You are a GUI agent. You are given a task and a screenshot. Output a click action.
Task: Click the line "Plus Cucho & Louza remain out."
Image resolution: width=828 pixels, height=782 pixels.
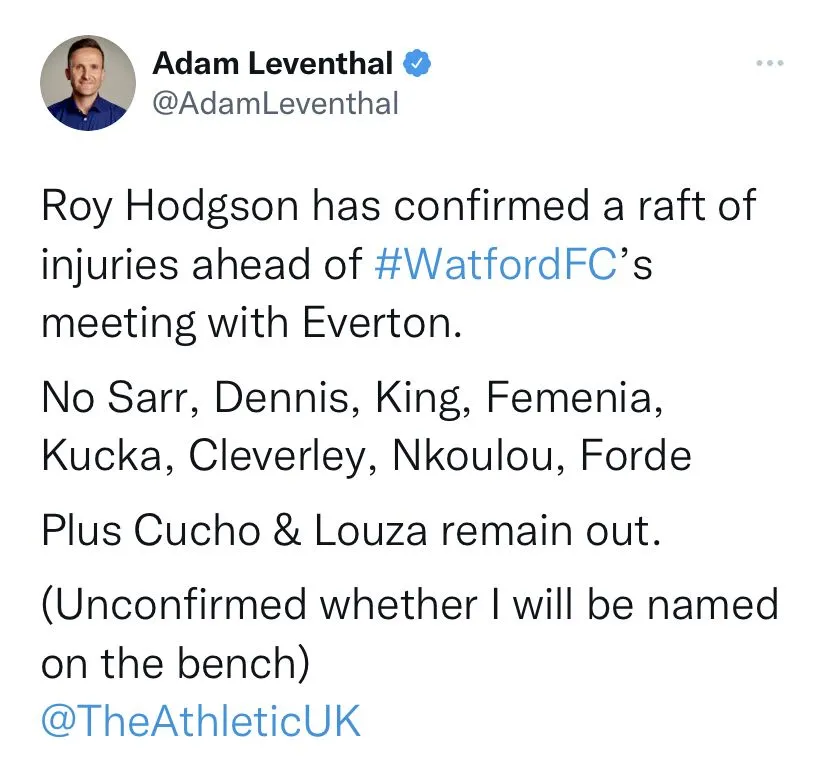[x=351, y=531]
